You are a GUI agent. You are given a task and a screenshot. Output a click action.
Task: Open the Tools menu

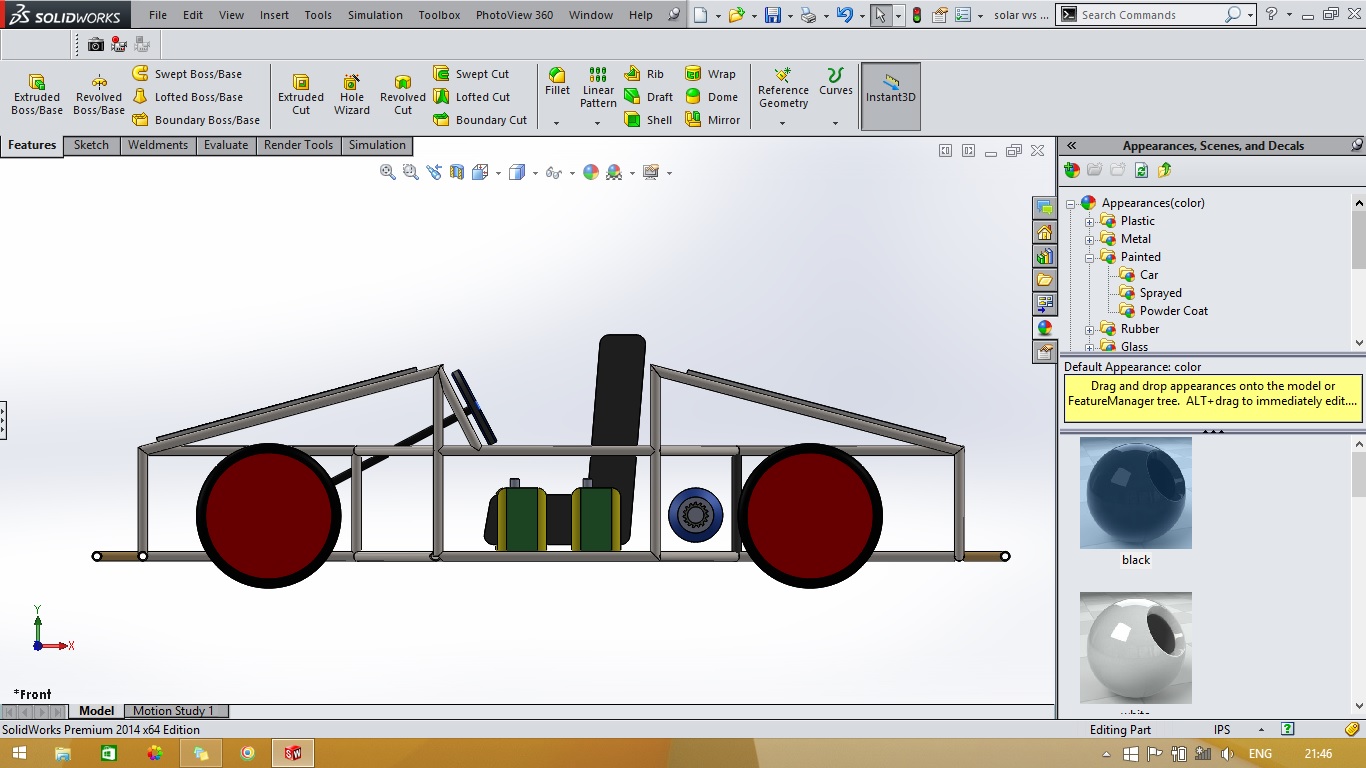coord(318,15)
